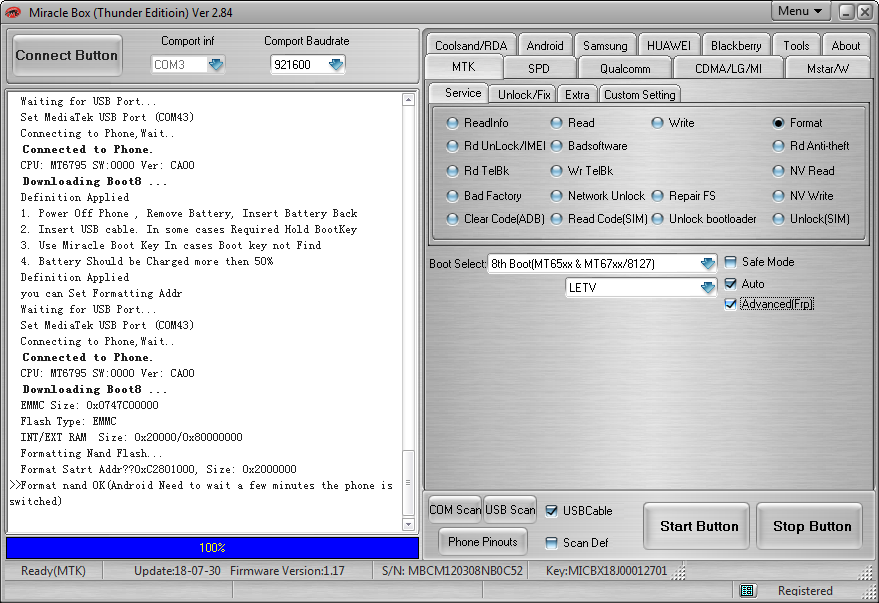Click the COM Scan button
The width and height of the screenshot is (879, 603).
455,509
